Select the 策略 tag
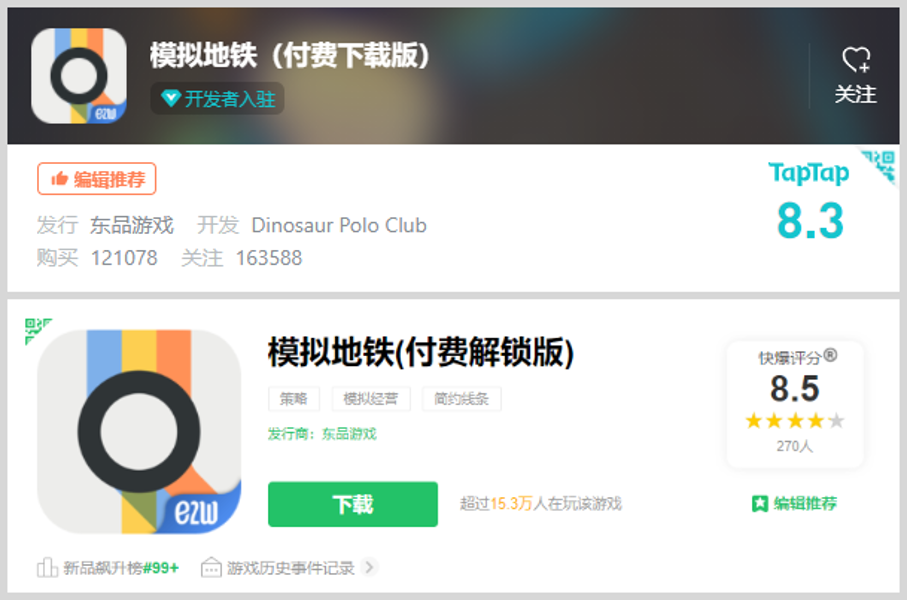908x600 pixels. point(294,399)
